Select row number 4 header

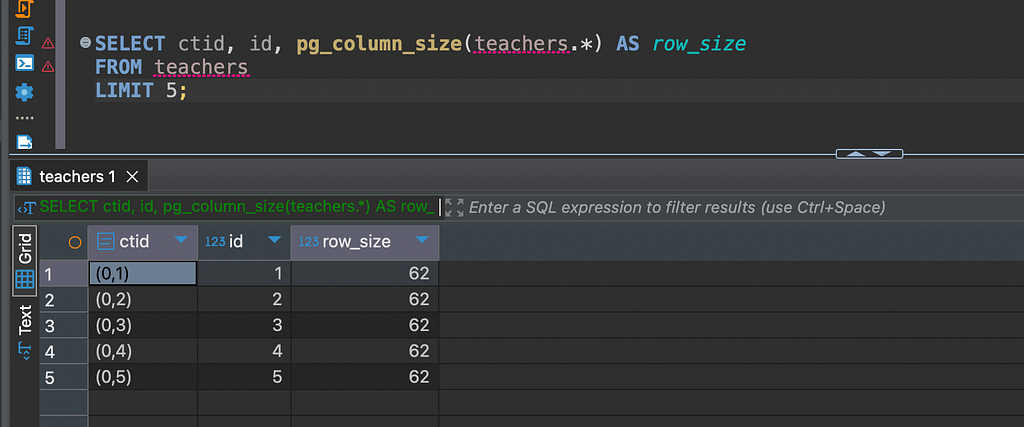click(x=63, y=351)
